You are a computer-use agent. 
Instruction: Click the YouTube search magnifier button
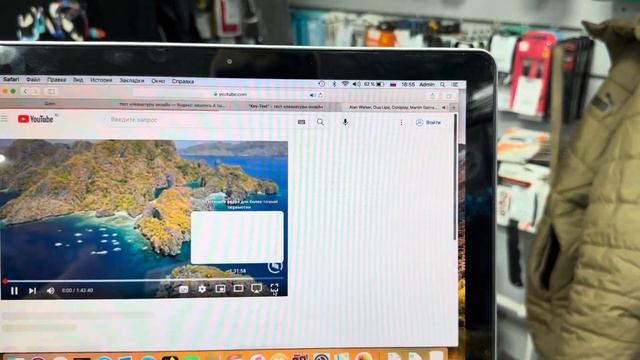coord(320,122)
